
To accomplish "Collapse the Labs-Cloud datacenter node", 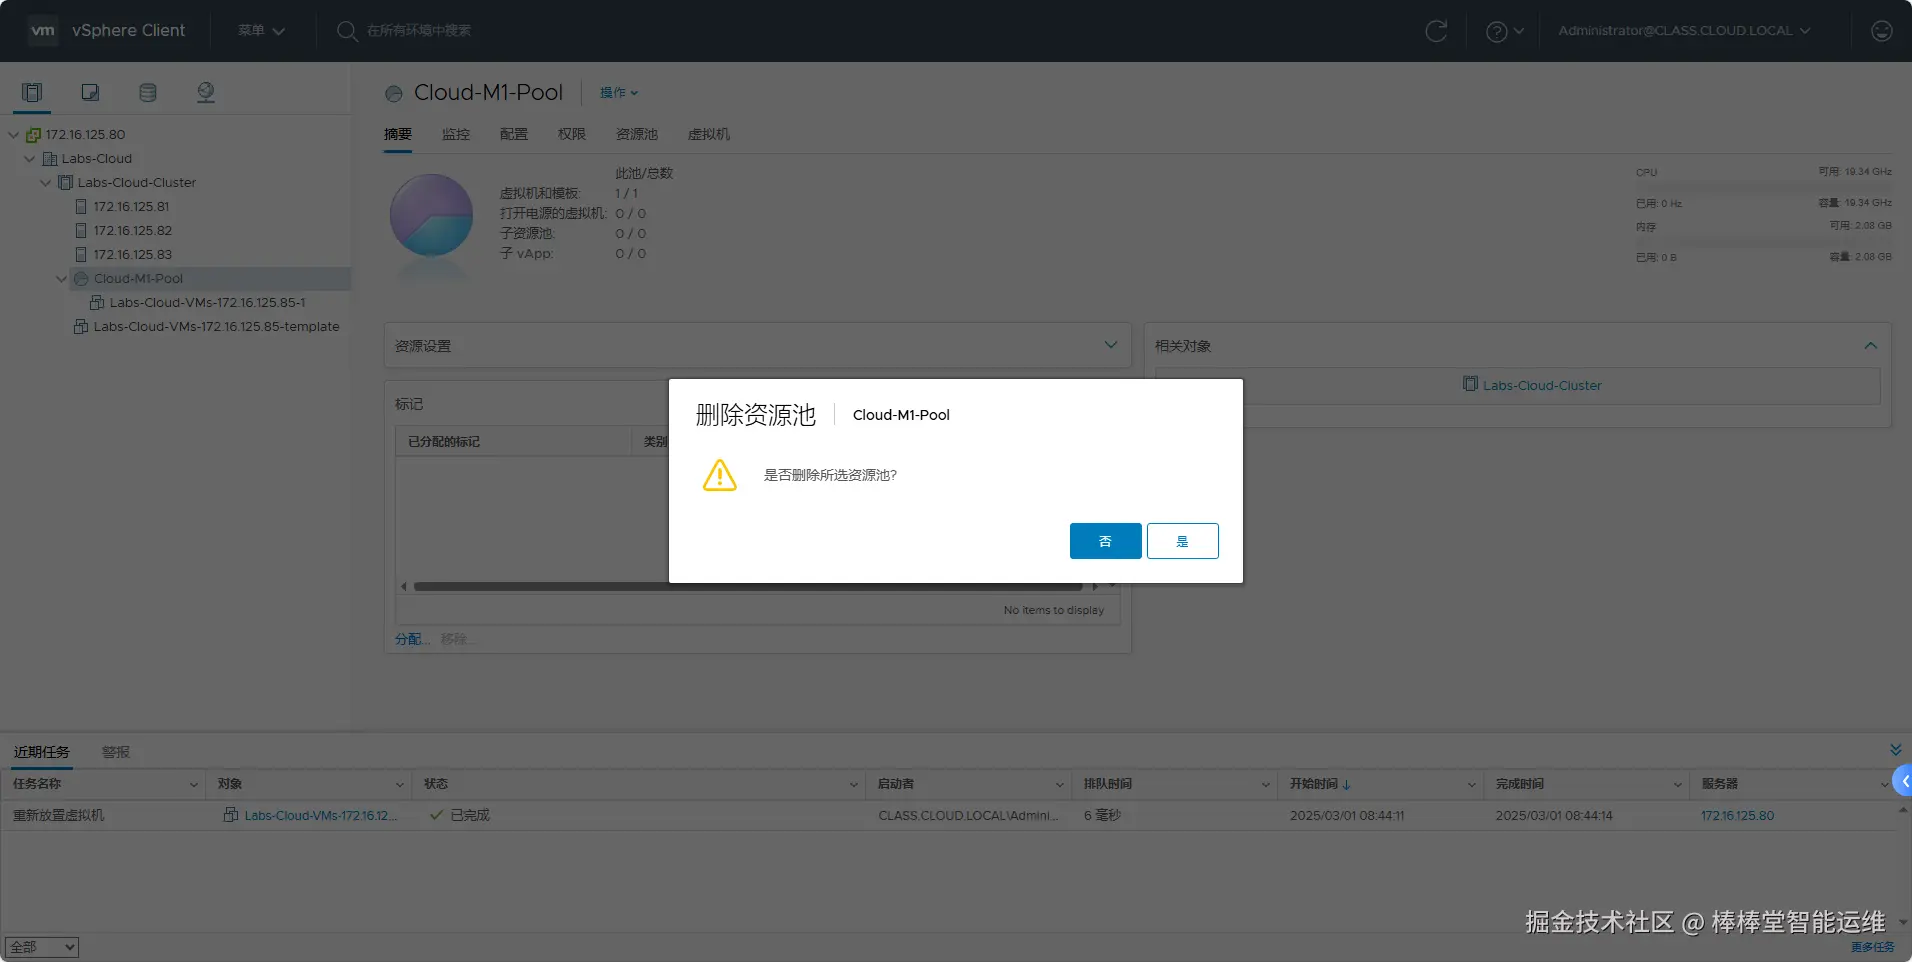I will [30, 159].
